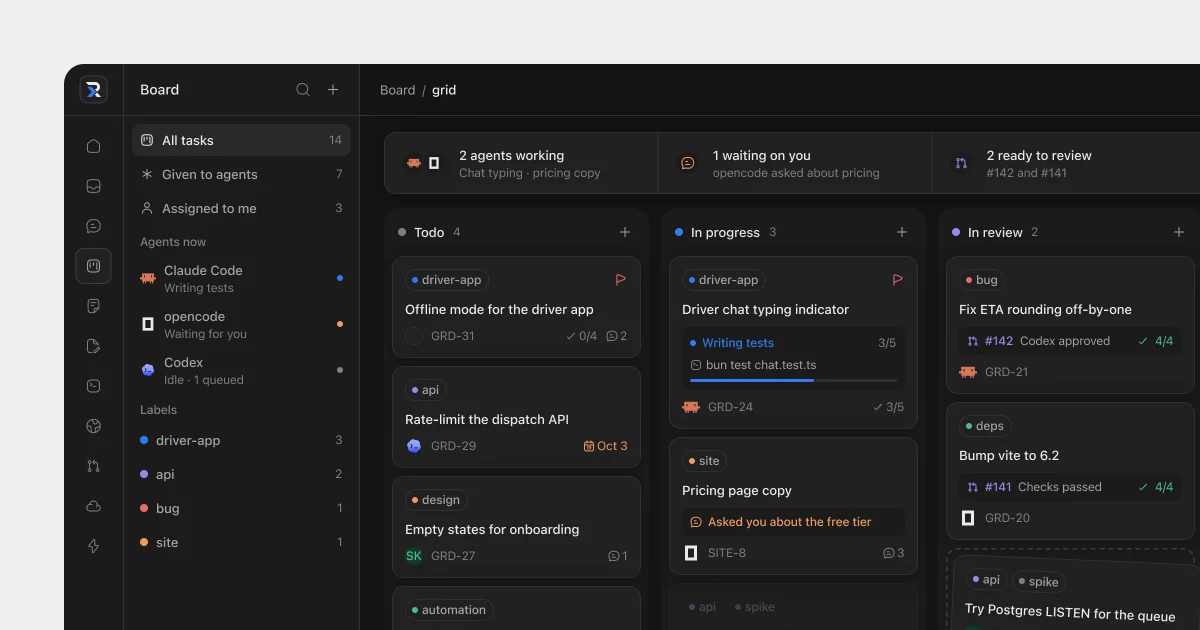This screenshot has height=630, width=1200.
Task: Click the app logo in the top-left corner
Action: [93, 90]
